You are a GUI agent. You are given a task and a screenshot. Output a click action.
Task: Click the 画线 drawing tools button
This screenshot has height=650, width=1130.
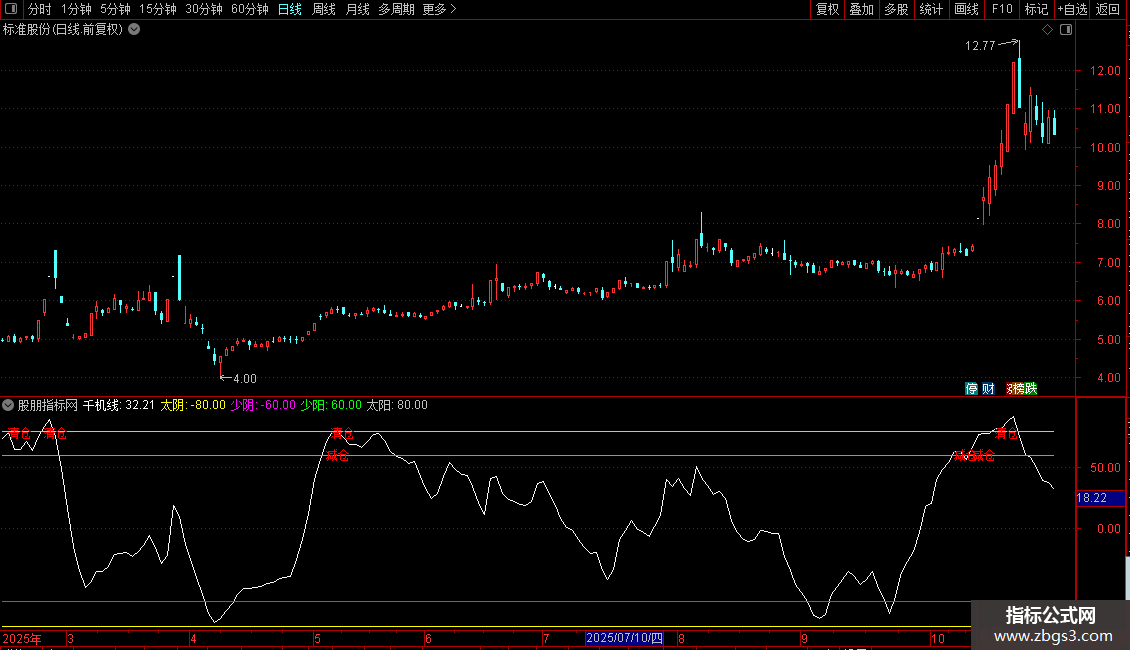[966, 9]
